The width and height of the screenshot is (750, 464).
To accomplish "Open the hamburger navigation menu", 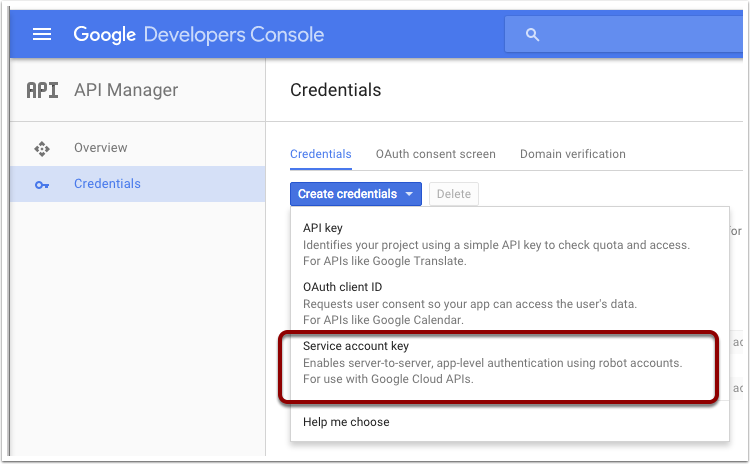I will point(42,34).
